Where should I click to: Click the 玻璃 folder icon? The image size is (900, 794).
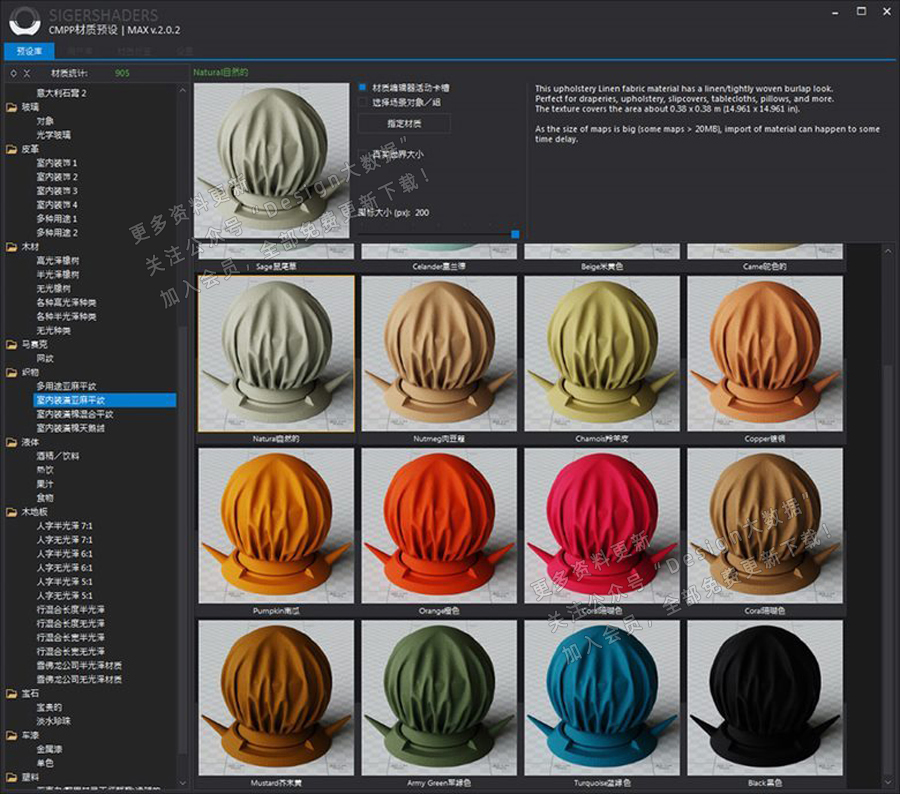point(12,107)
